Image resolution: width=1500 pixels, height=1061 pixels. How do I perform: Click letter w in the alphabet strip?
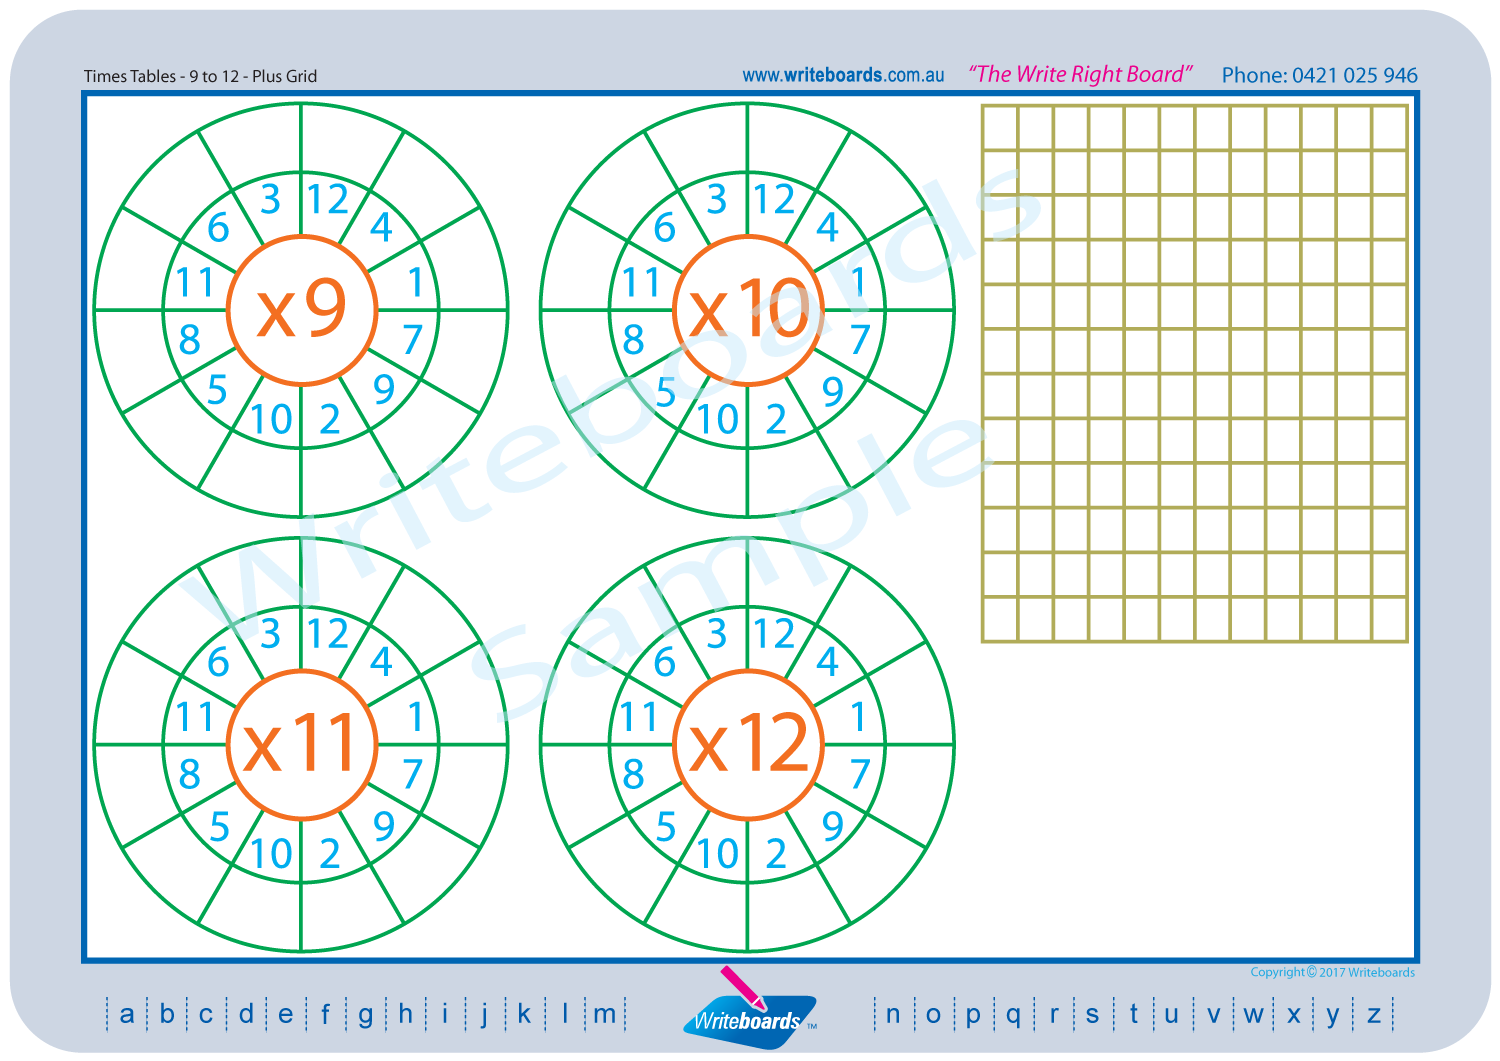[1253, 1014]
